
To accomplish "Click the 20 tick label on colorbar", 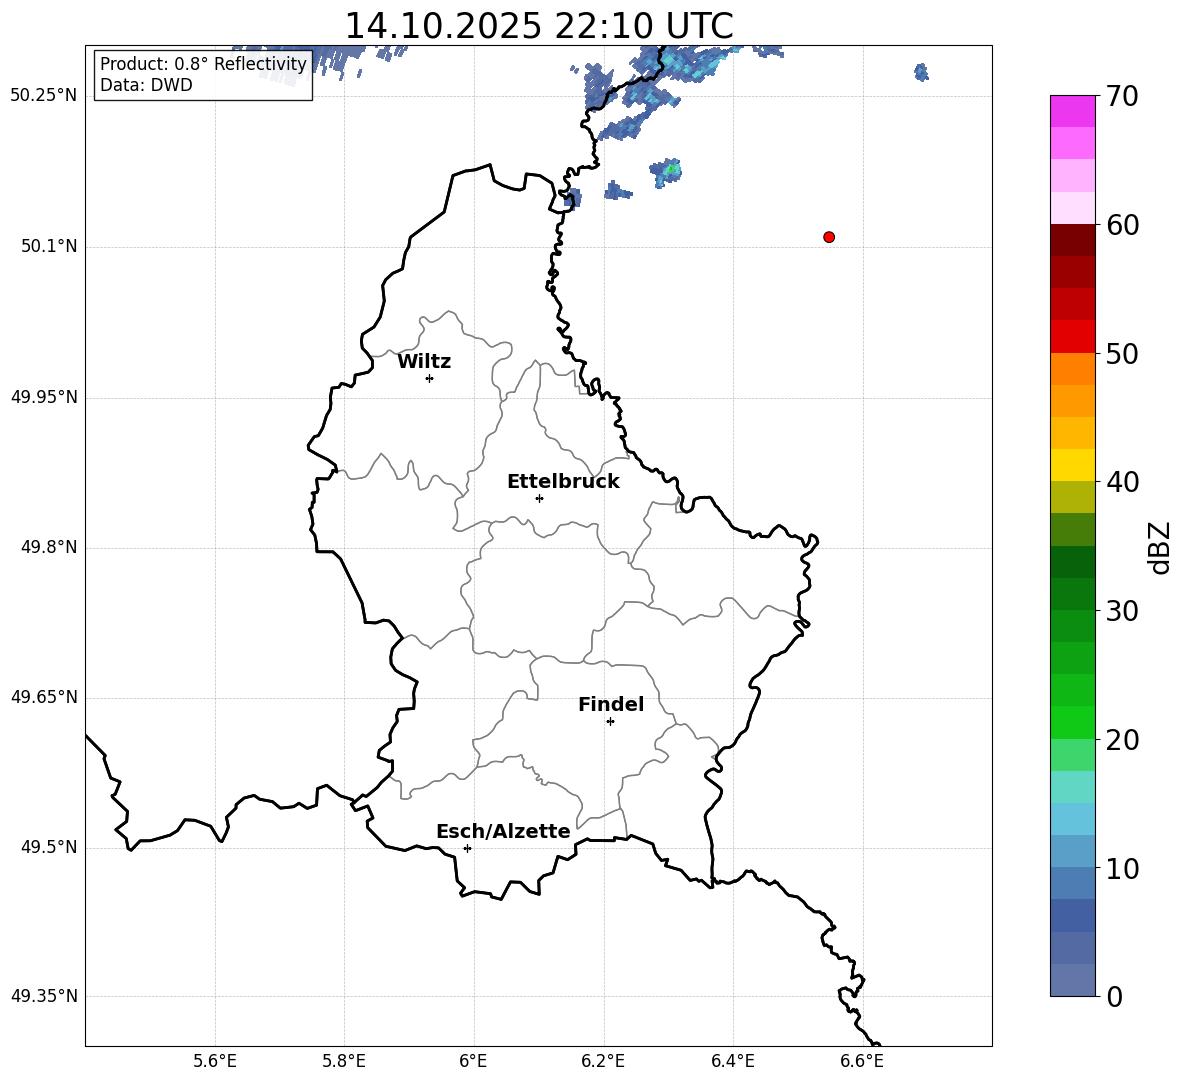I will pyautogui.click(x=1122, y=740).
